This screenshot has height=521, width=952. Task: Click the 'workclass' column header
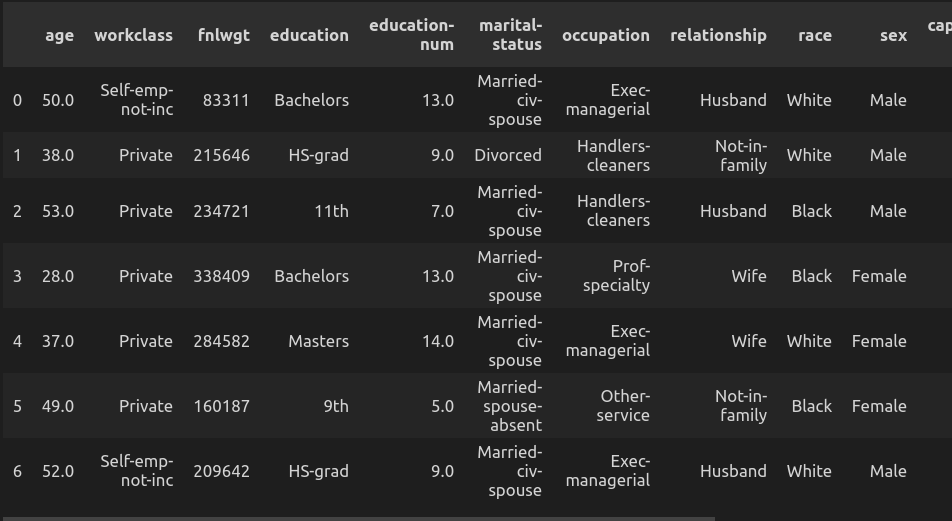133,35
